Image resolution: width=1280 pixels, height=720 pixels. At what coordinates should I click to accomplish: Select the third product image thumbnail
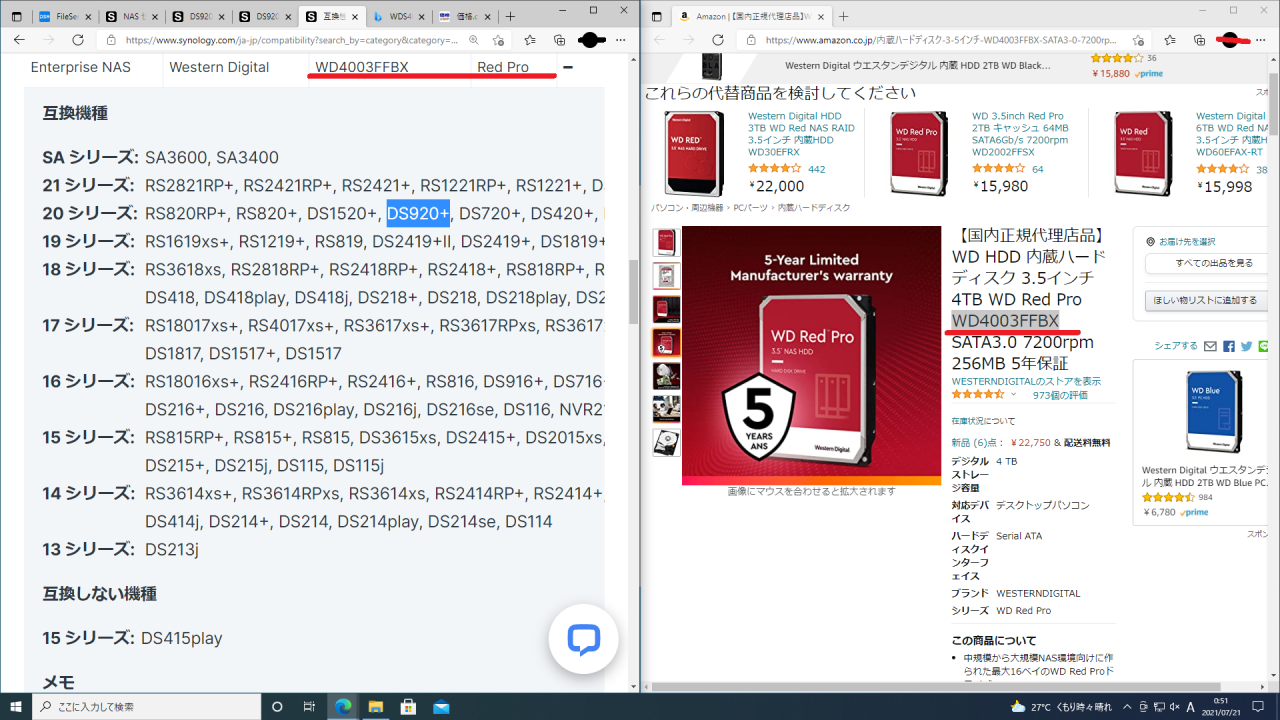pyautogui.click(x=666, y=309)
